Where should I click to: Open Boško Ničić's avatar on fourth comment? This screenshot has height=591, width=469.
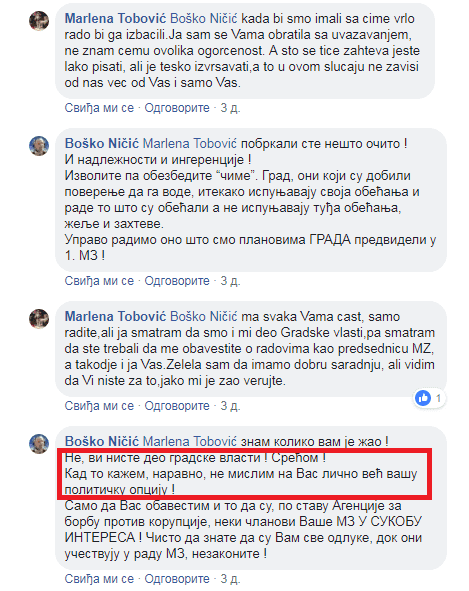click(x=39, y=444)
